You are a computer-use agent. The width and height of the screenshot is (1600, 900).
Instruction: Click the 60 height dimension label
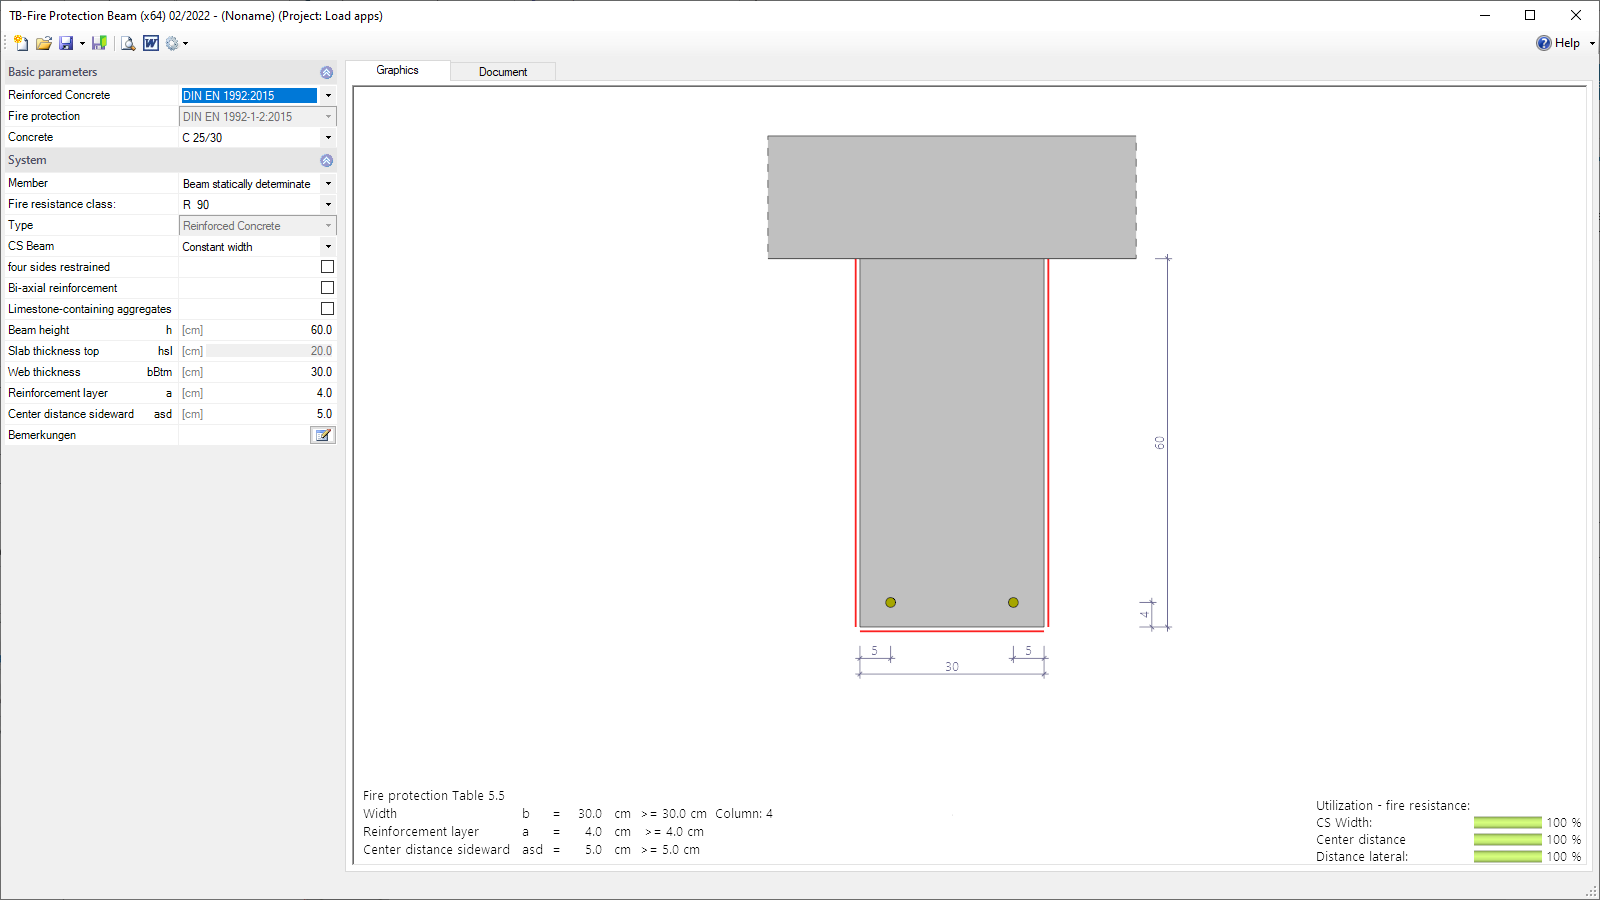1160,443
